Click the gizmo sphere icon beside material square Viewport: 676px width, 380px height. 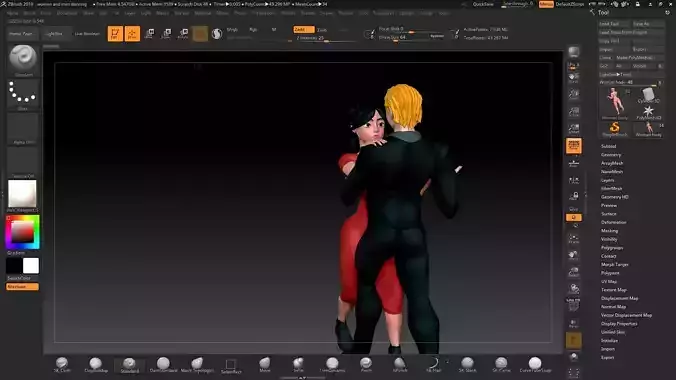217,34
